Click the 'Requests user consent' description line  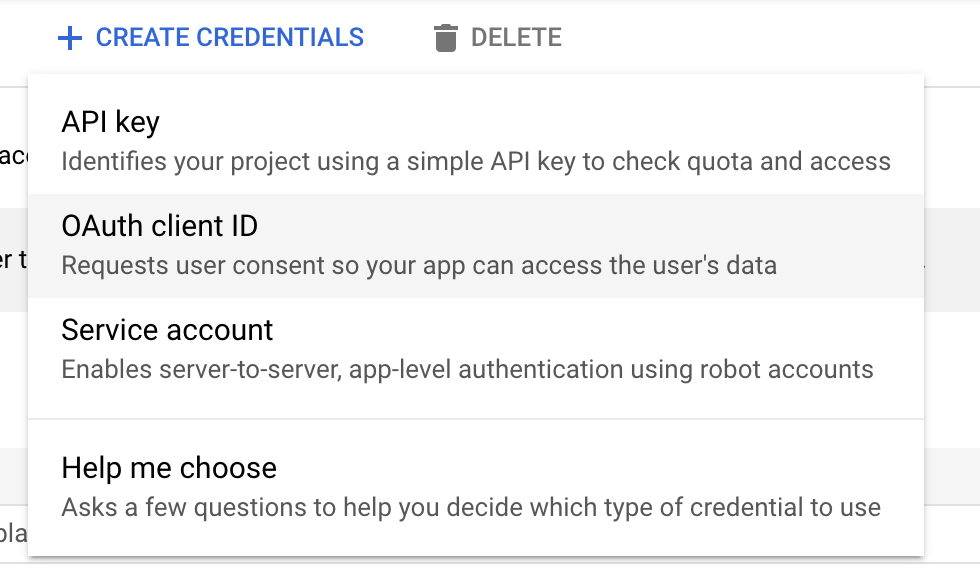(x=419, y=266)
